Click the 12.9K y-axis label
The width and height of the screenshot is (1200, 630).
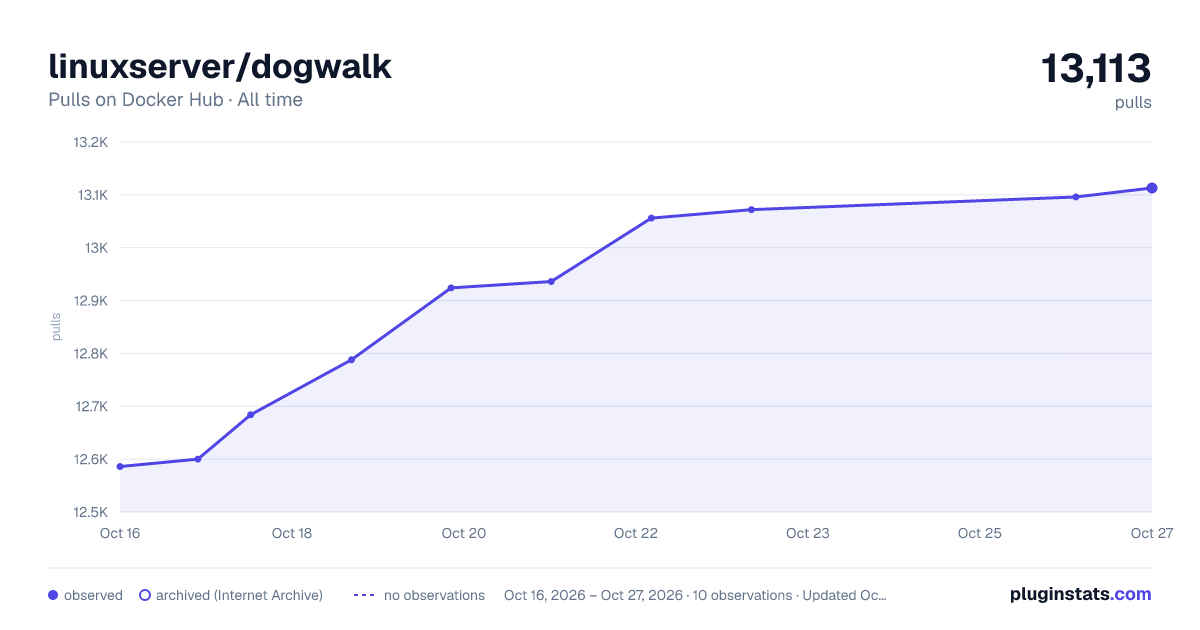pos(90,301)
